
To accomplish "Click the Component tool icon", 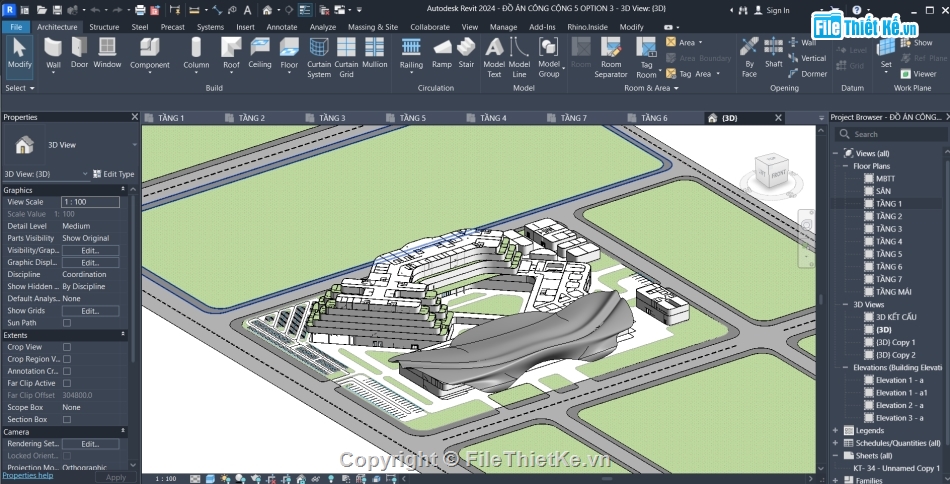I will (150, 47).
